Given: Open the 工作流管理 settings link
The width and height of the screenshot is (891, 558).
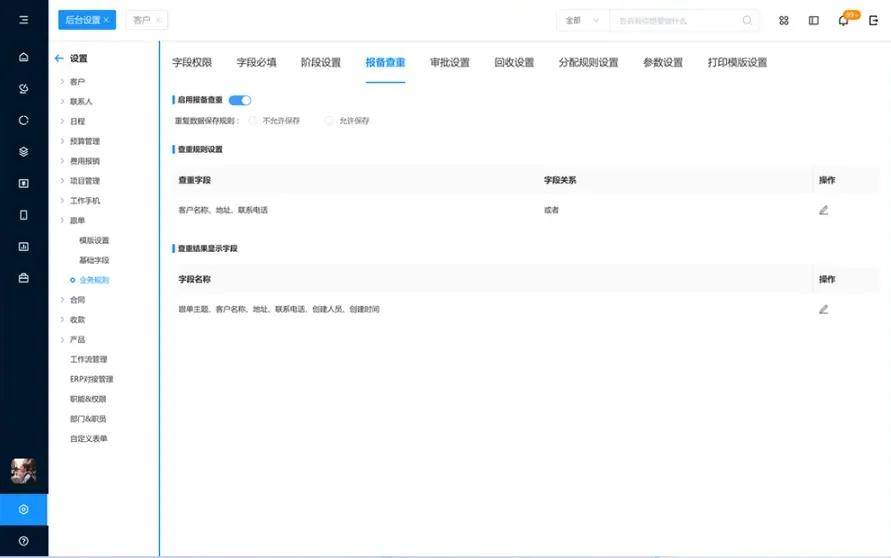Looking at the screenshot, I should [88, 359].
